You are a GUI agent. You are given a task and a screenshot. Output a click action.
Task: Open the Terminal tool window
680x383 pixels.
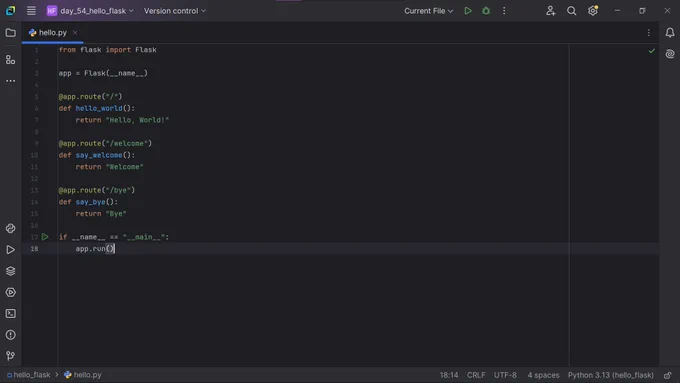tap(10, 314)
